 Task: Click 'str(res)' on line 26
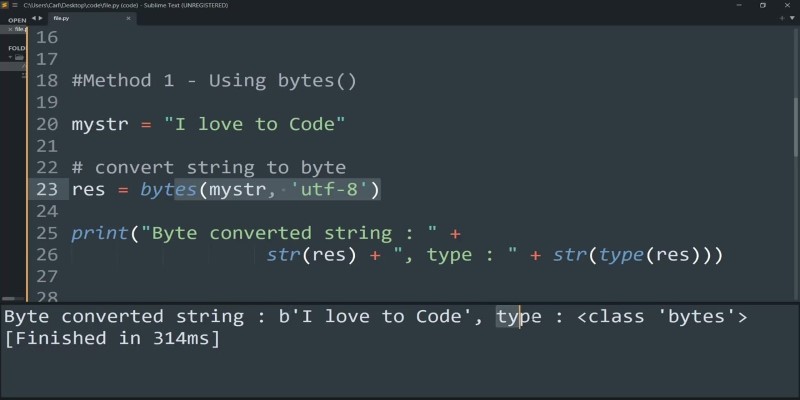click(x=311, y=255)
